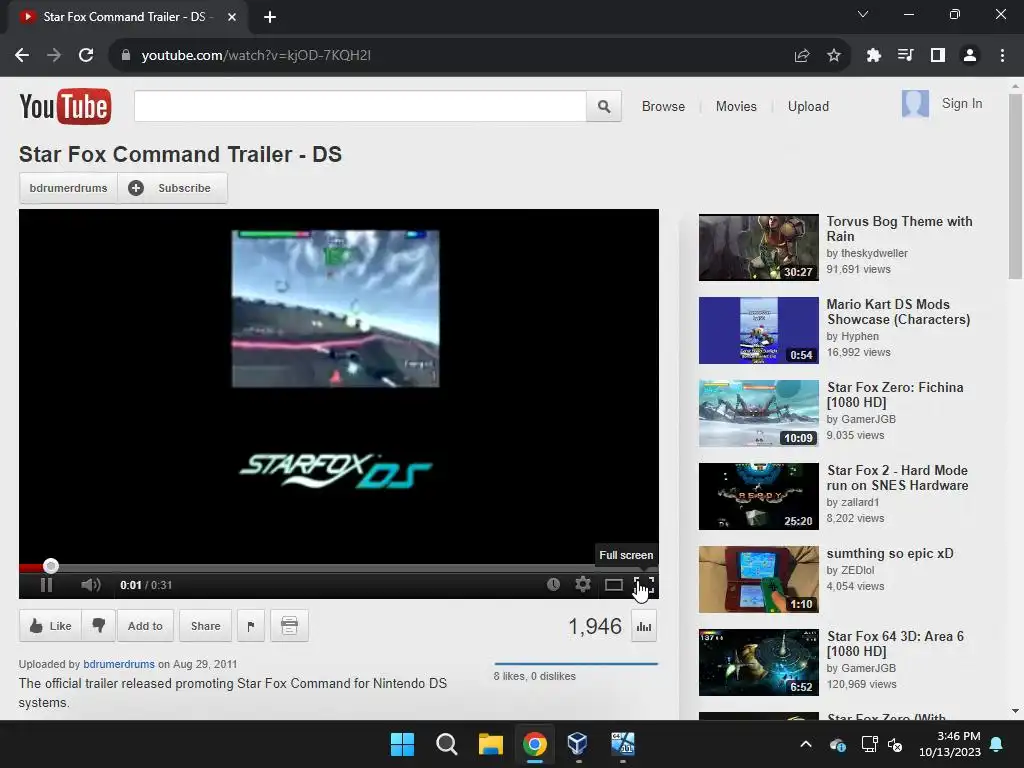Open Chrome extensions puzzle icon
This screenshot has width=1024, height=768.
[874, 56]
